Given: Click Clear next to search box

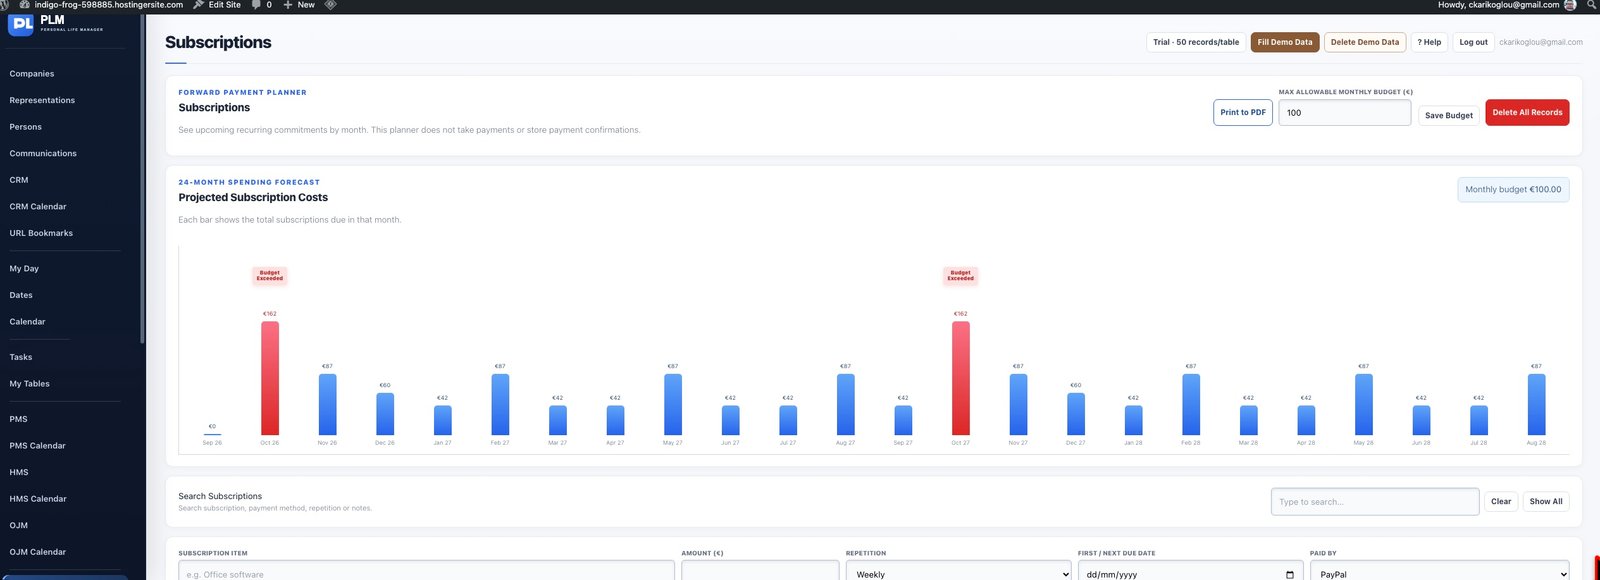Looking at the screenshot, I should tap(1501, 501).
